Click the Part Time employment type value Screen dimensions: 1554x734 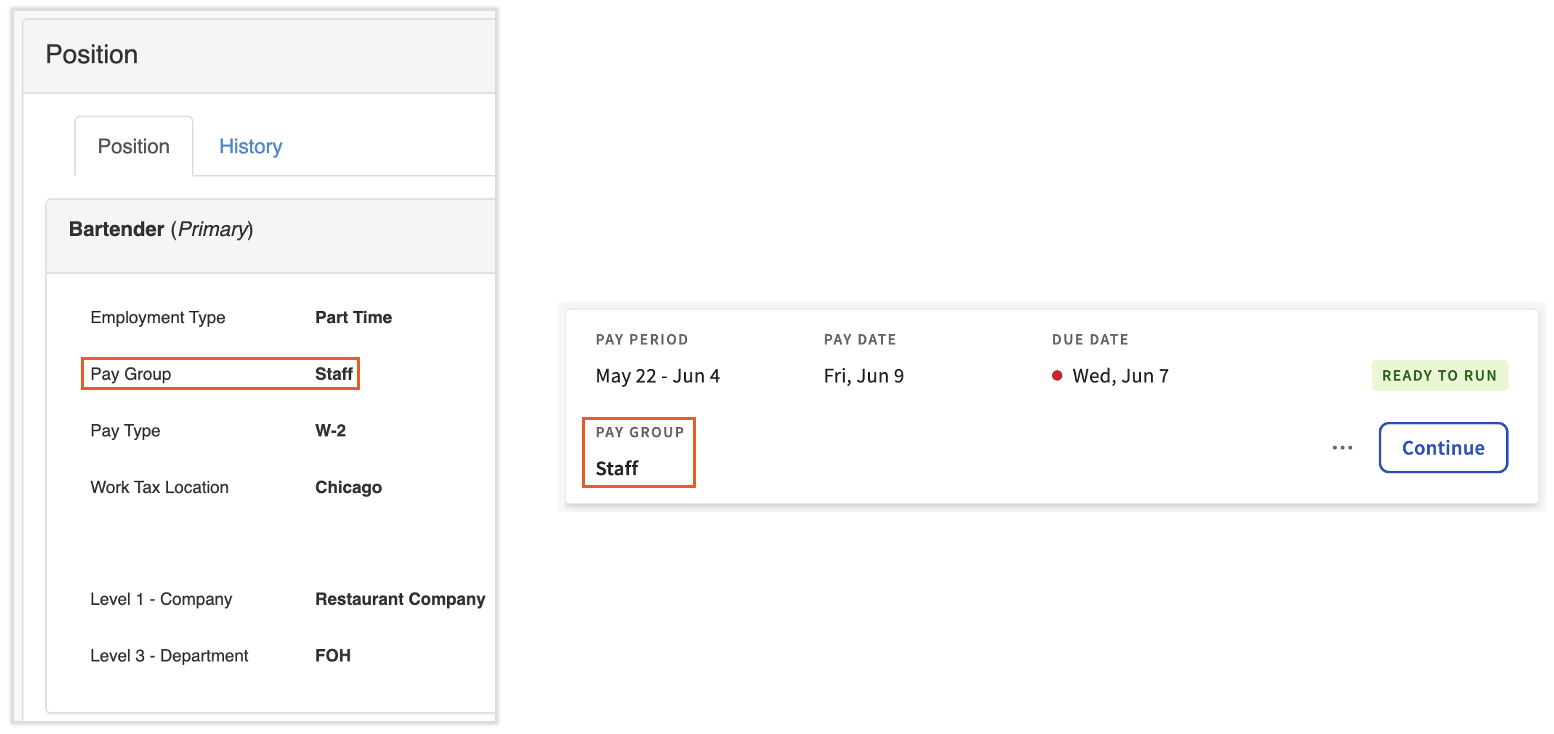(353, 317)
